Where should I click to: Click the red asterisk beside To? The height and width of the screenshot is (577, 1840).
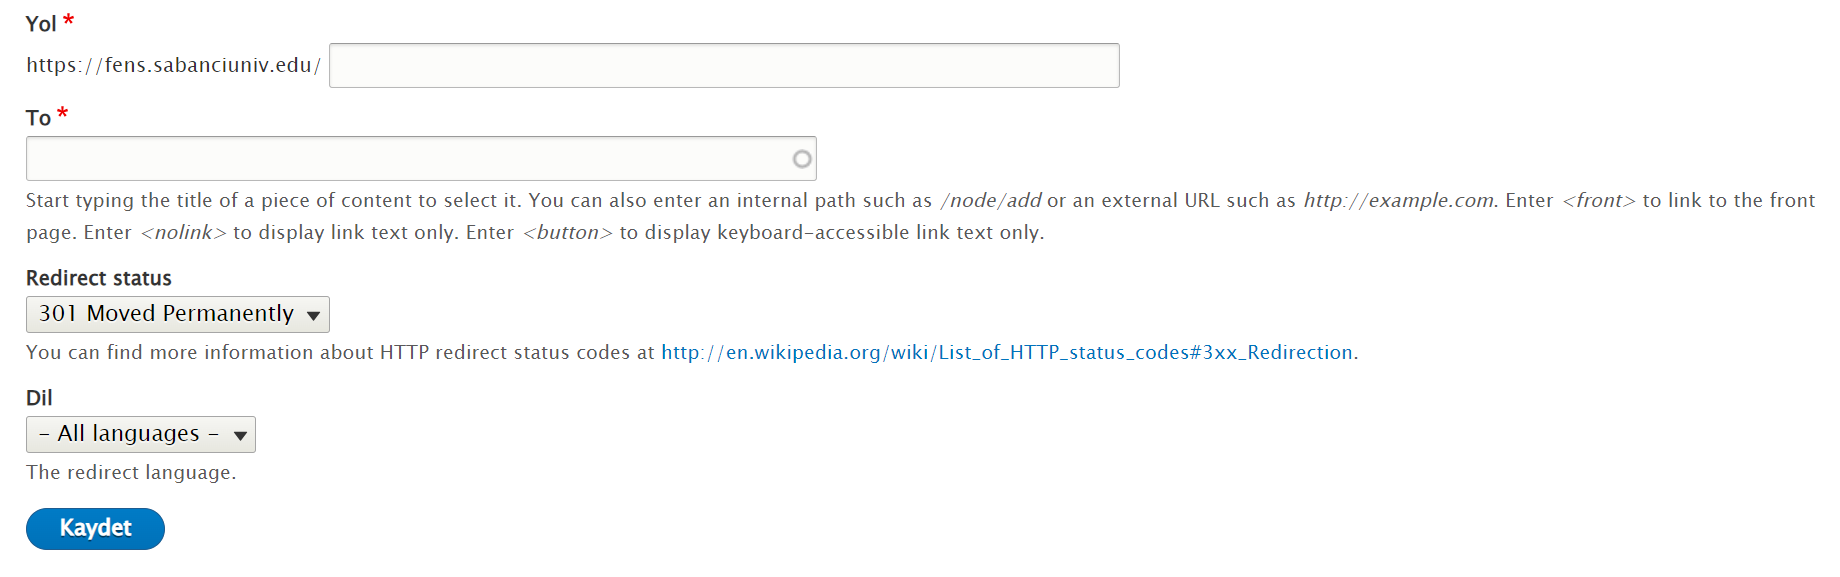[62, 113]
